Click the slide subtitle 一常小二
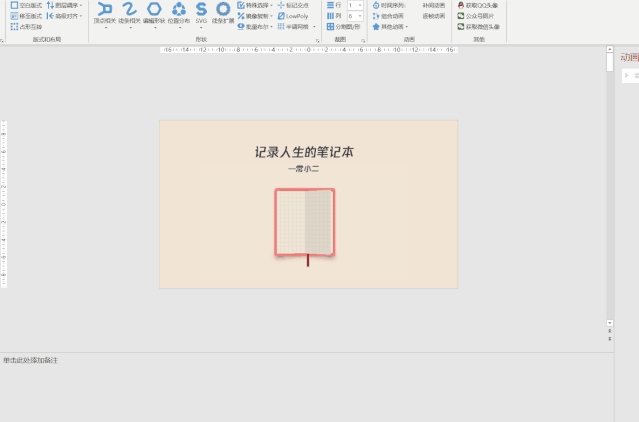This screenshot has width=639, height=422. coord(304,169)
